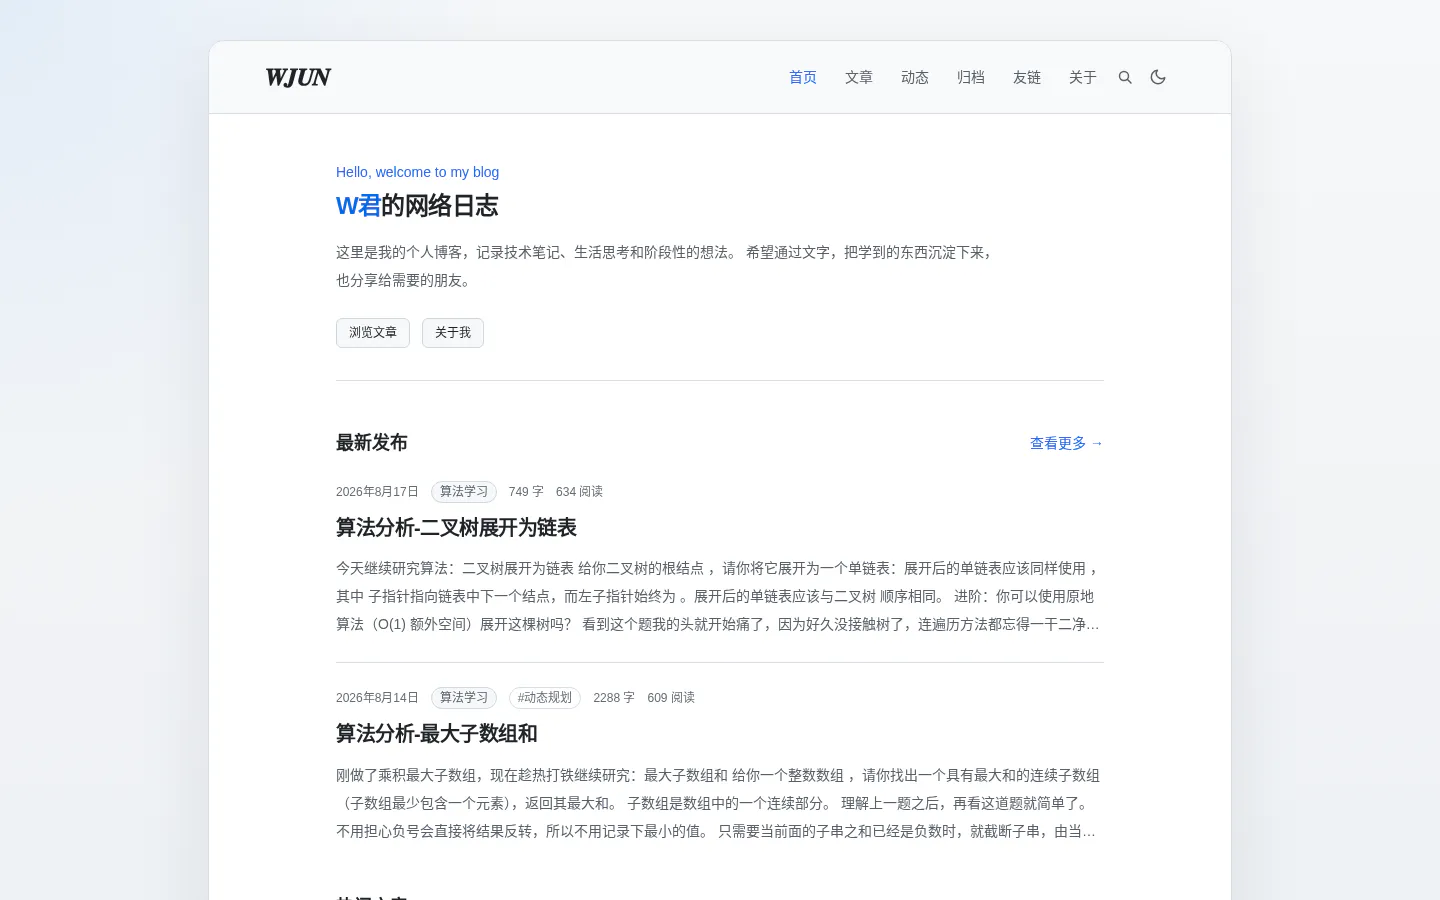Image resolution: width=1440 pixels, height=900 pixels.
Task: Select 算法学习 tag on the August 14 post
Action: coord(464,697)
